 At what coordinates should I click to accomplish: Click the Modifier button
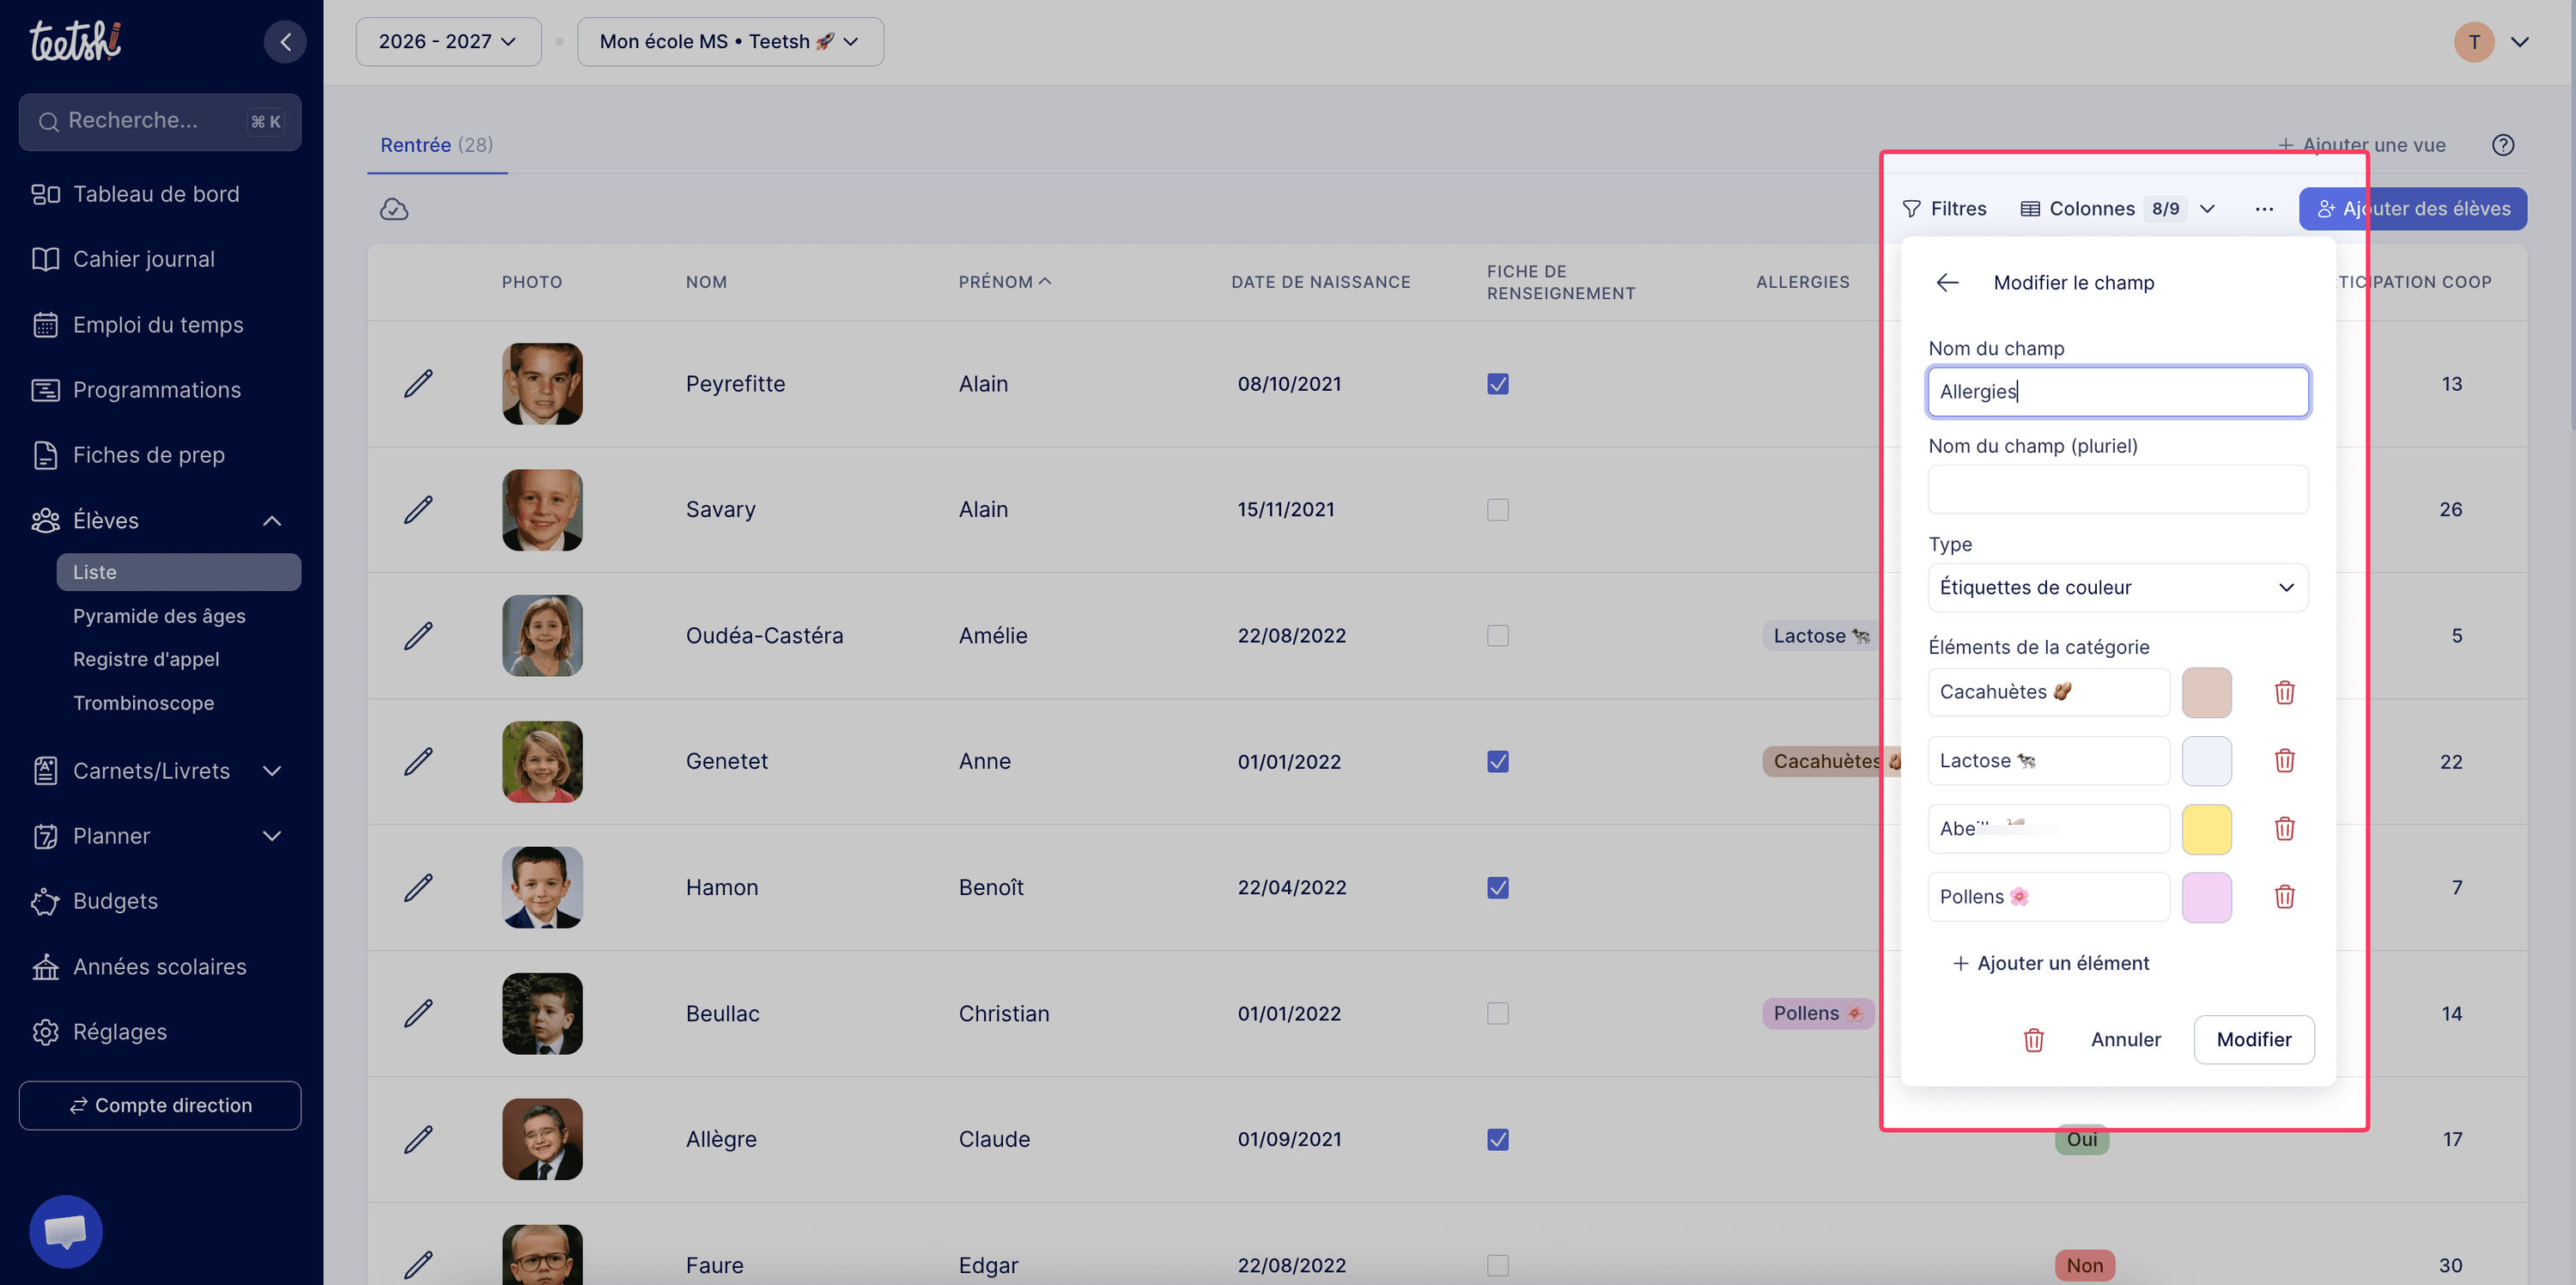click(2253, 1040)
